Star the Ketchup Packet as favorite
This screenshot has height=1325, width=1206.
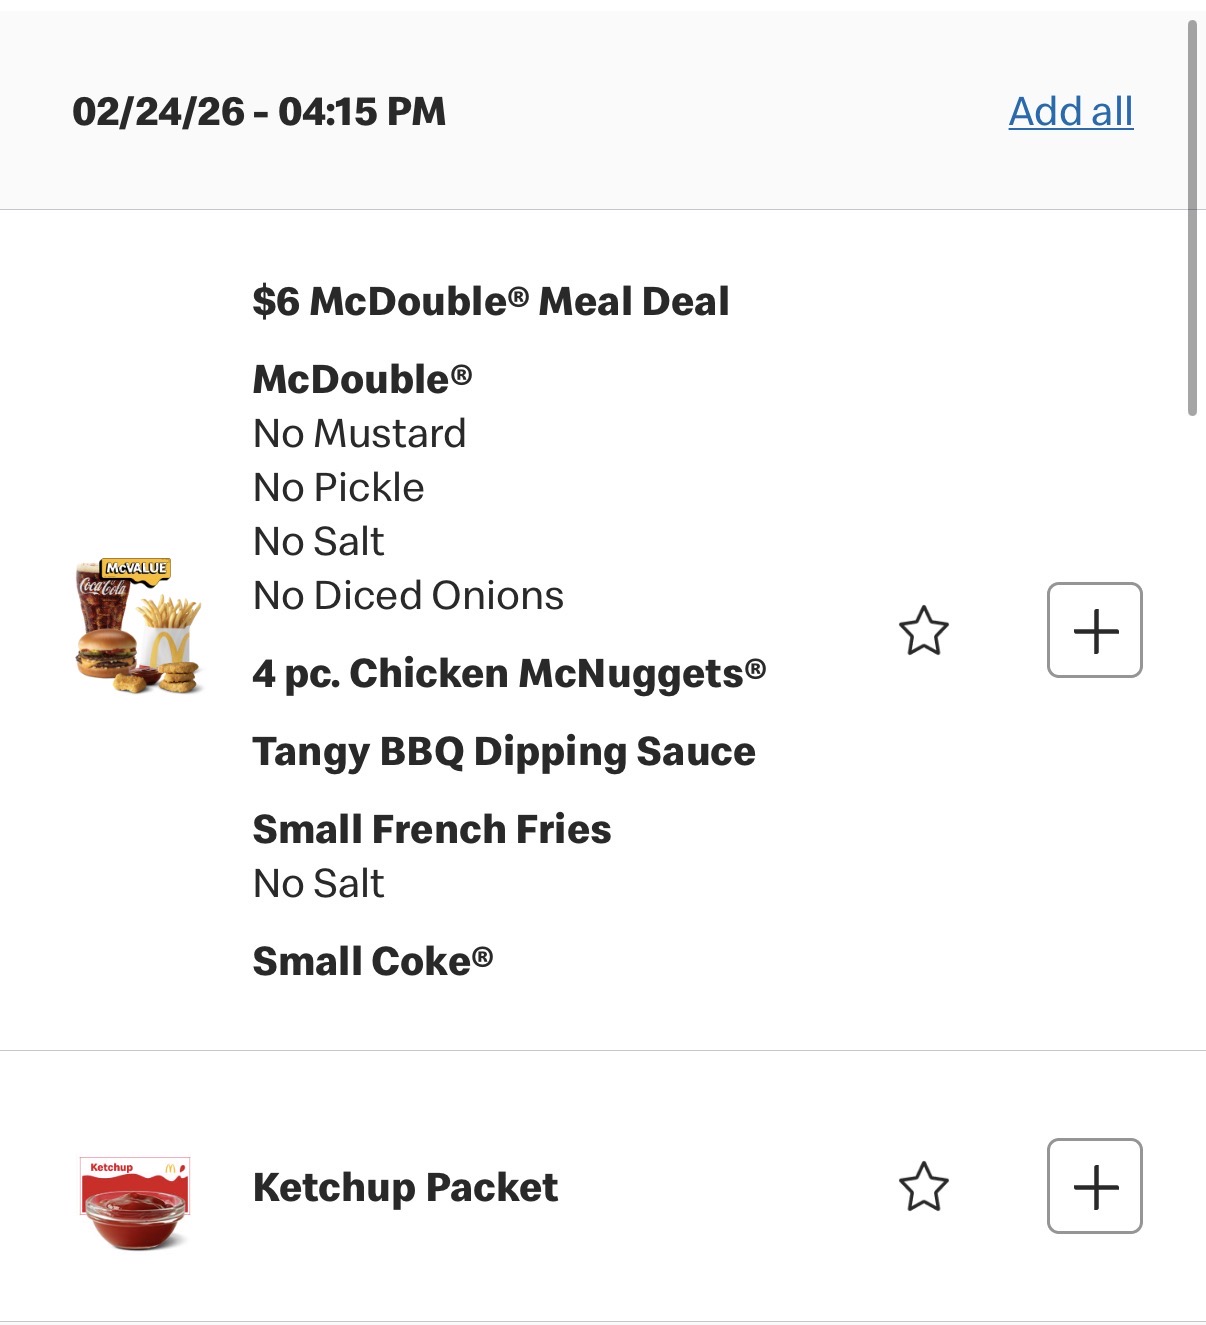pos(923,1187)
